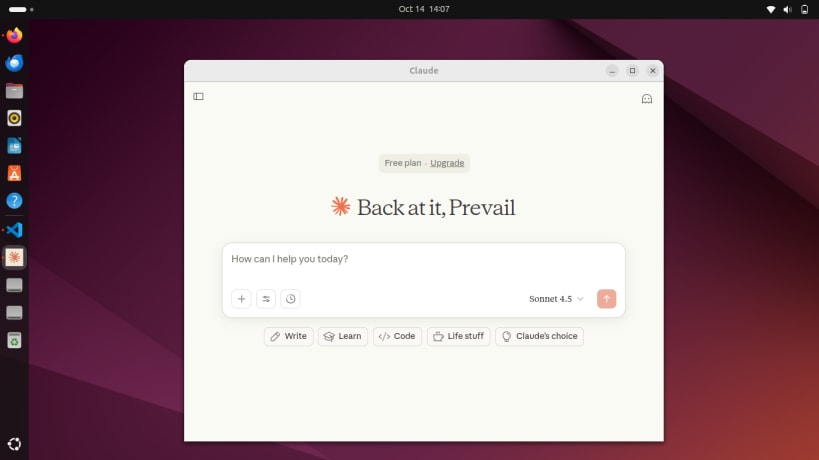This screenshot has height=460, width=819.
Task: Send message with orange arrow button
Action: [x=606, y=299]
